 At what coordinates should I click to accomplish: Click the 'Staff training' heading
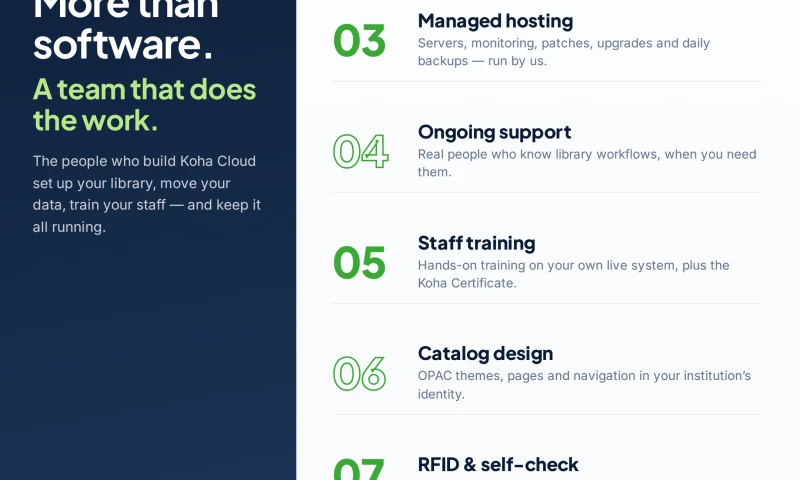tap(477, 243)
